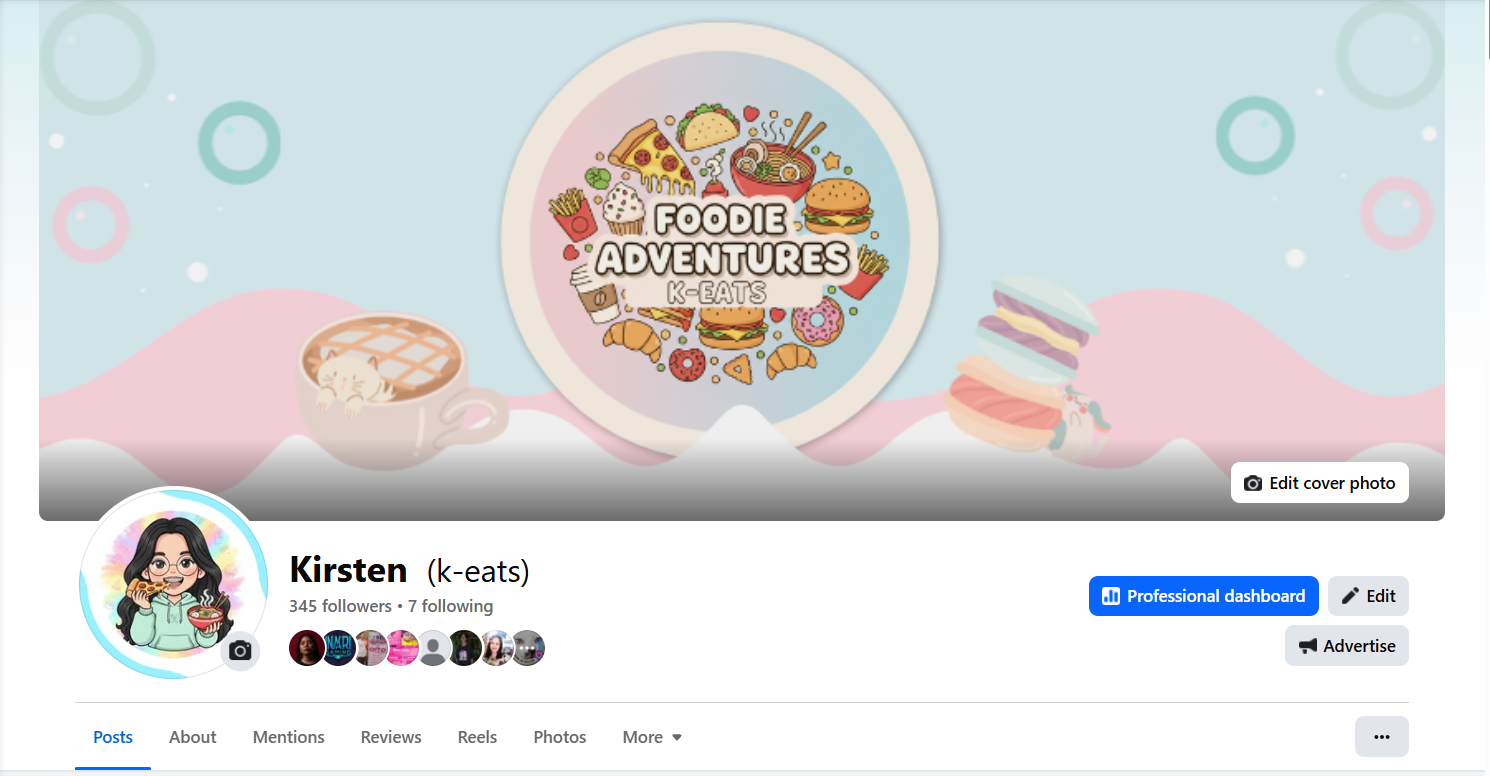Click the last follower avatar with dots

point(528,648)
